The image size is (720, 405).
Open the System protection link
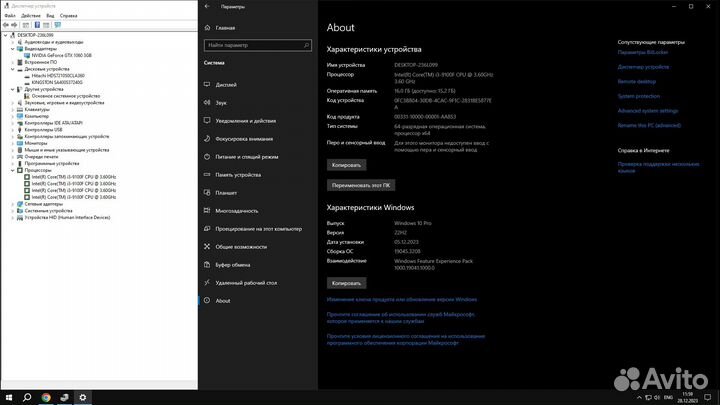tap(638, 96)
